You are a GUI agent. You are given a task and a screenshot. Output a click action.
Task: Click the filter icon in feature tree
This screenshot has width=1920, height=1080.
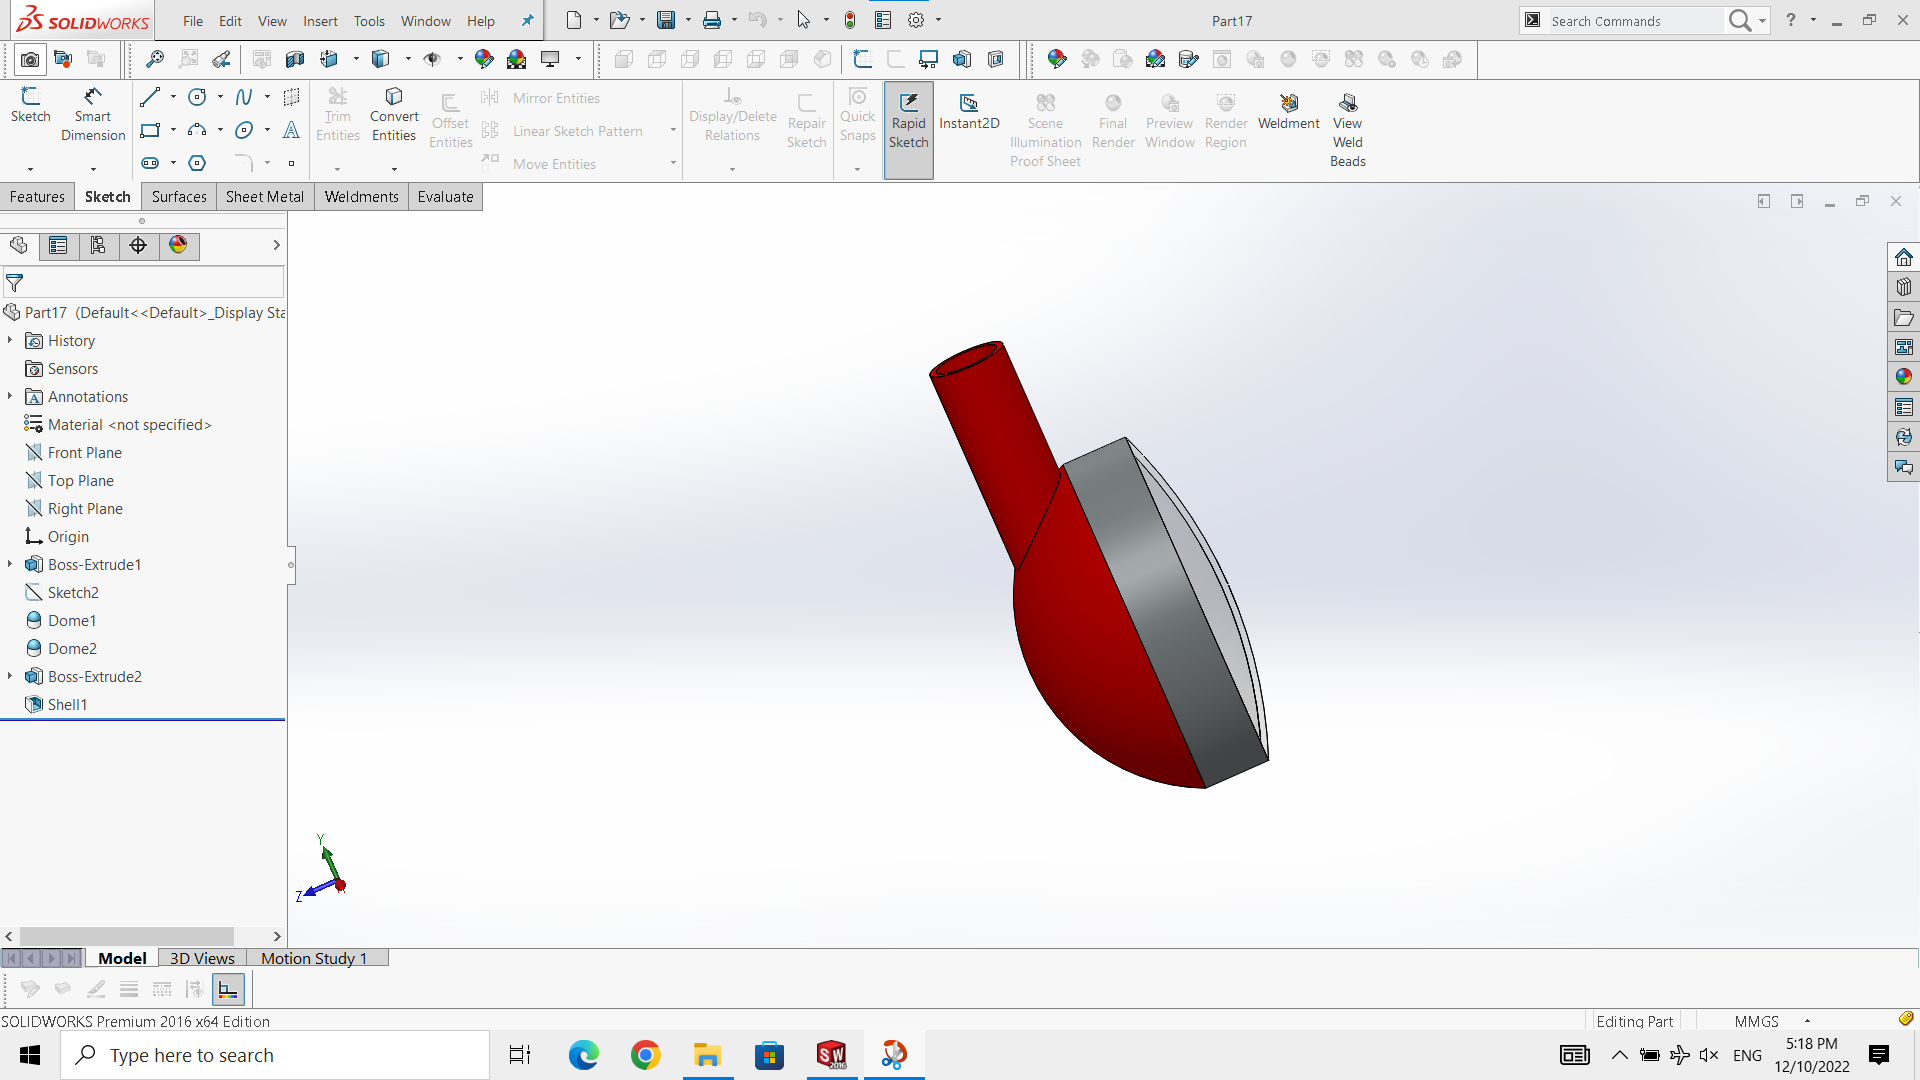point(15,283)
